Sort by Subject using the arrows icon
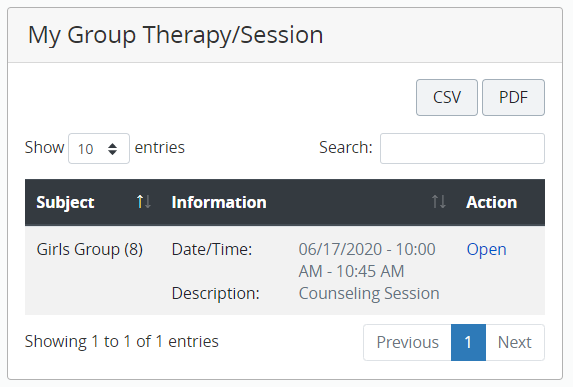 144,202
